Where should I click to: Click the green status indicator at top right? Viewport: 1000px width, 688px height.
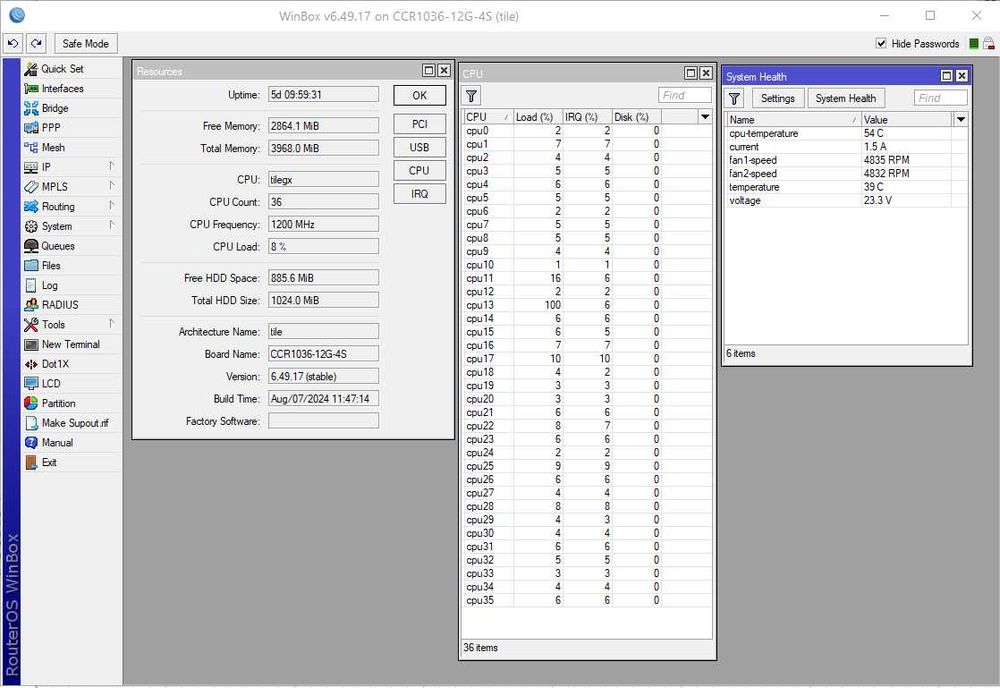point(974,43)
